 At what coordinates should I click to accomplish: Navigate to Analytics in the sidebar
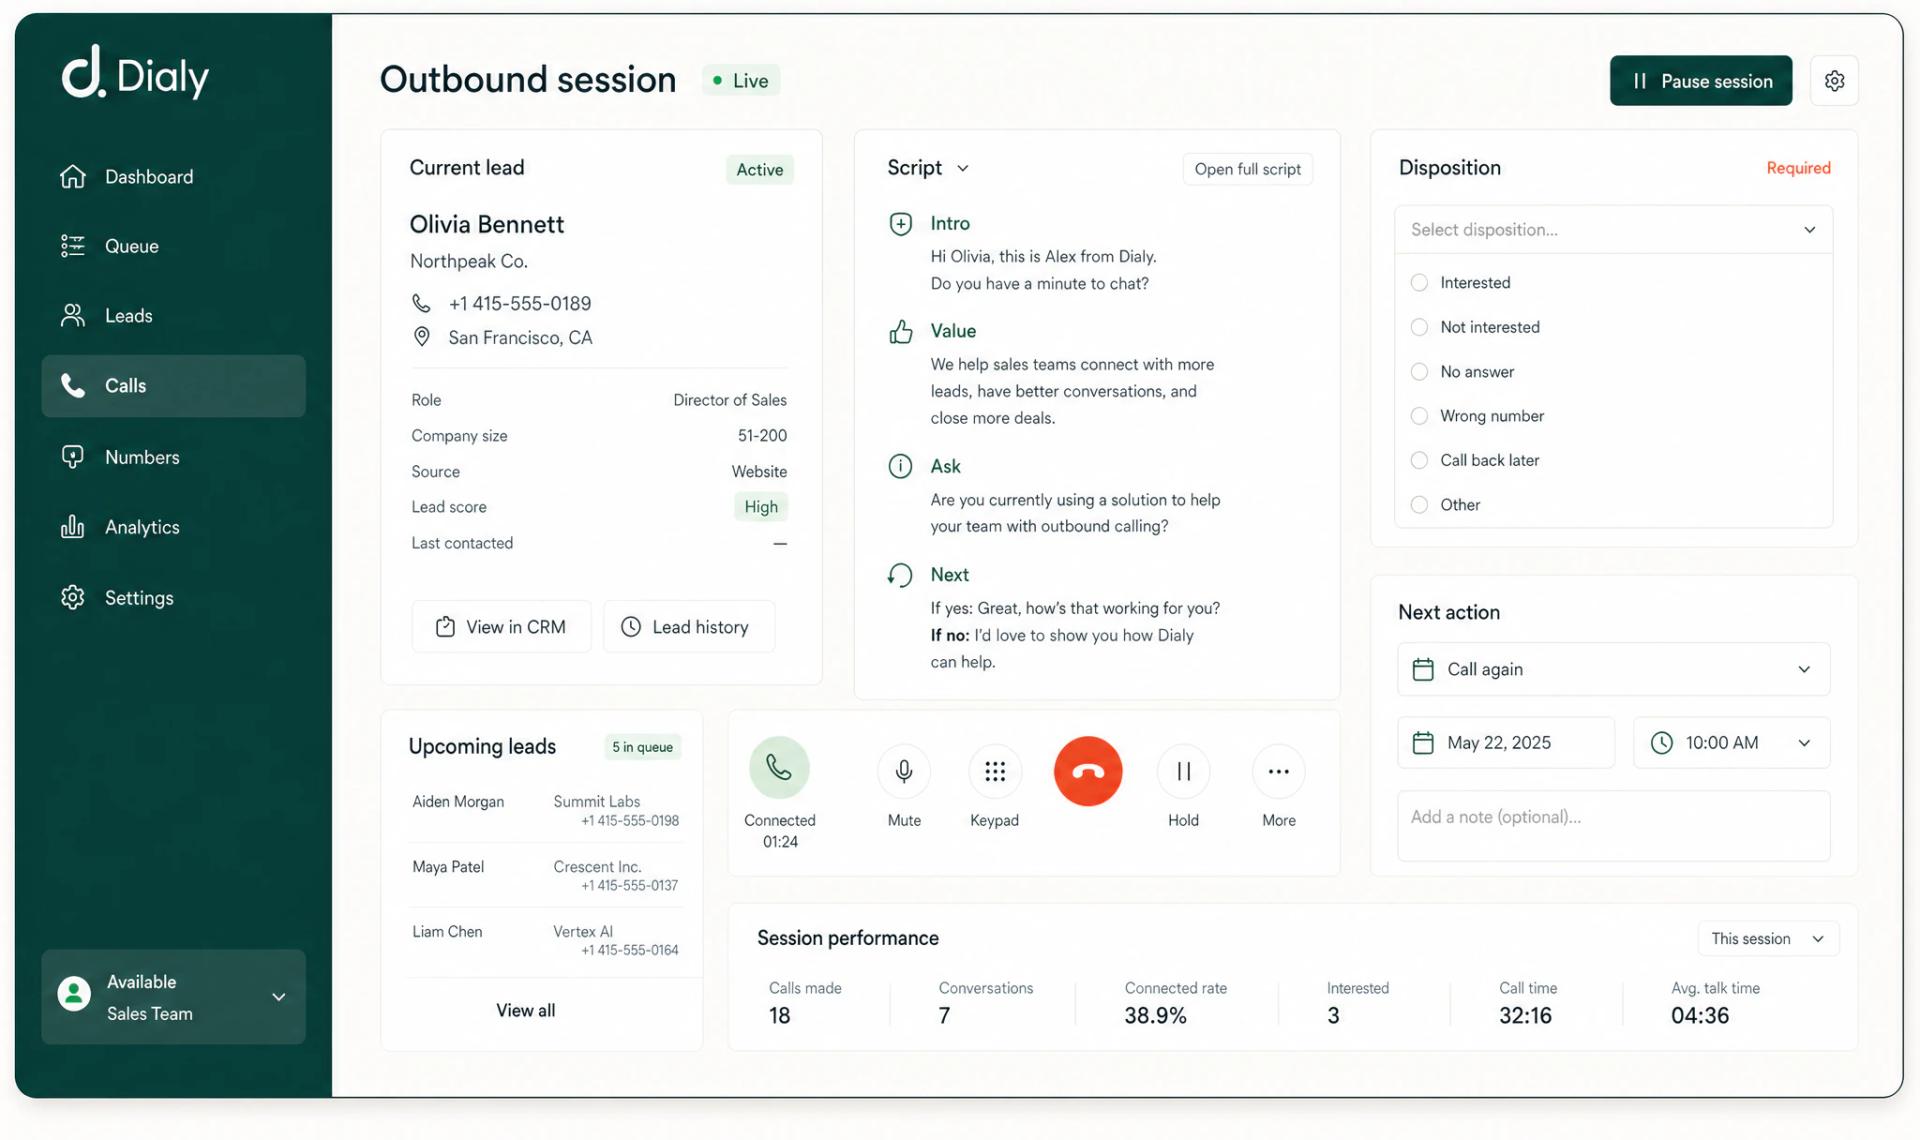[141, 527]
